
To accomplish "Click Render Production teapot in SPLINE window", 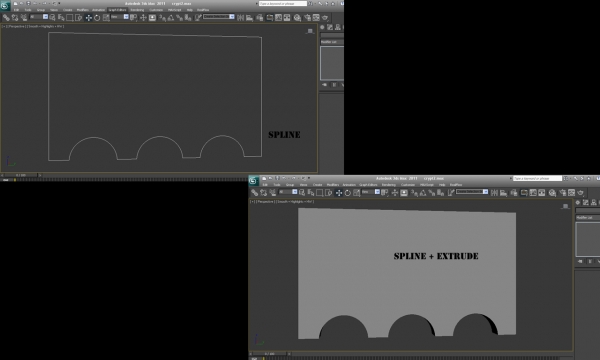I will (x=325, y=17).
